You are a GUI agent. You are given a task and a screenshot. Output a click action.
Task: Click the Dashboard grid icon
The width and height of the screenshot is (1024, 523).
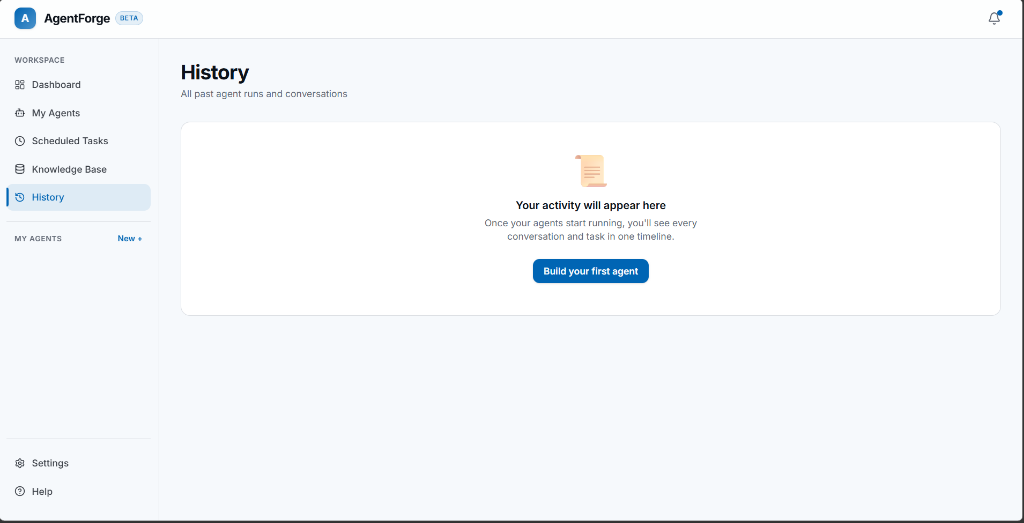tap(20, 85)
